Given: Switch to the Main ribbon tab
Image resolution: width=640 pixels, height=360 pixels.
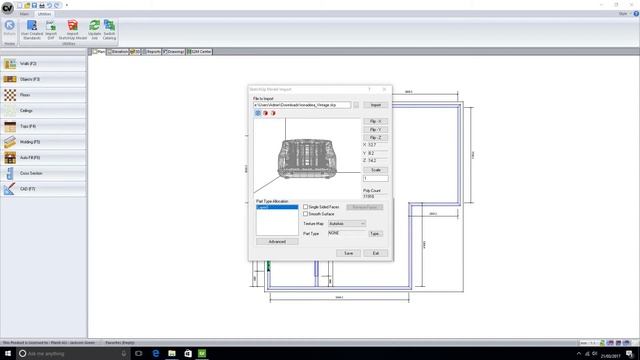Looking at the screenshot, I should point(24,14).
